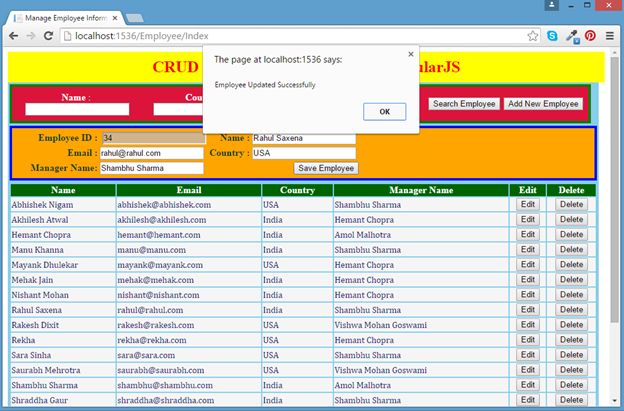Delete the Mayank Dhulekar row
624x411 pixels.
571,265
